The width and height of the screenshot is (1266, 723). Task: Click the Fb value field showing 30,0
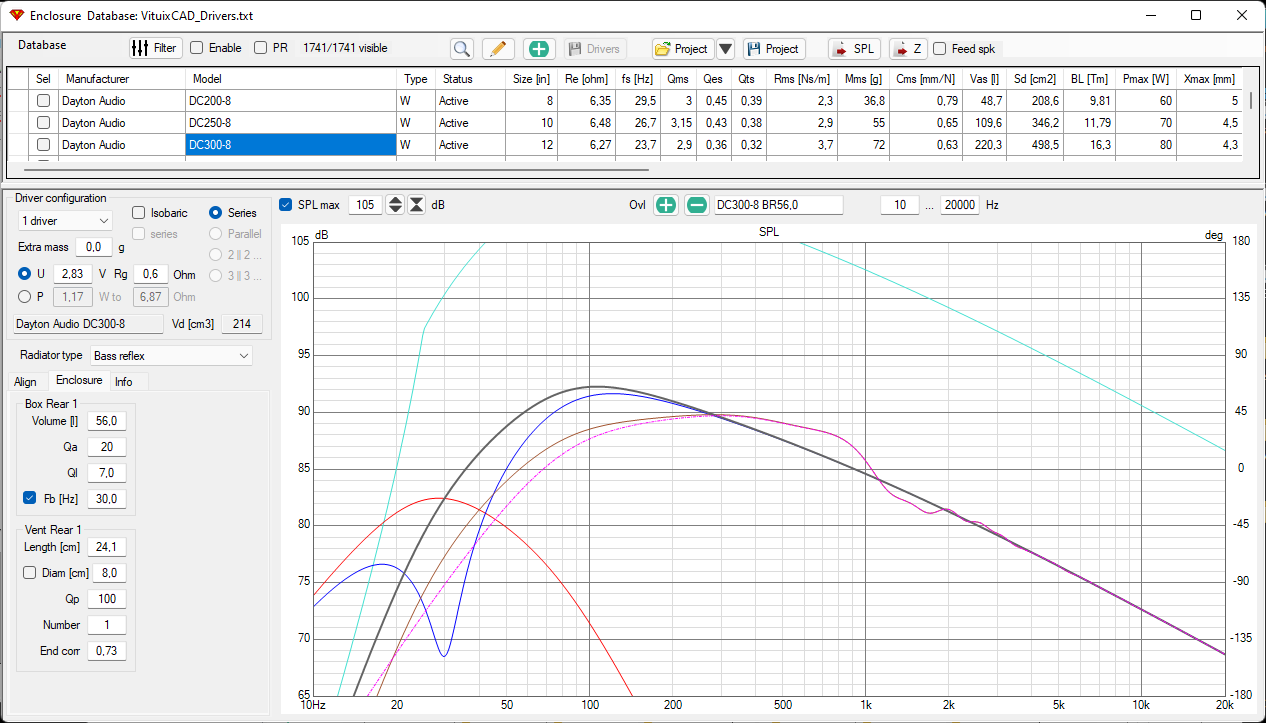pos(106,498)
